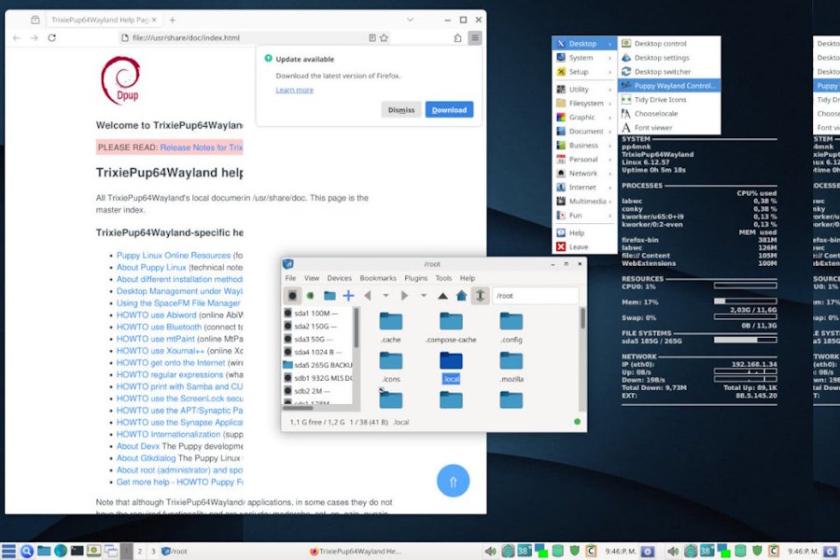Screen dimensions: 840x560
Task: Open the Tools menu in the file manager
Action: 444,278
